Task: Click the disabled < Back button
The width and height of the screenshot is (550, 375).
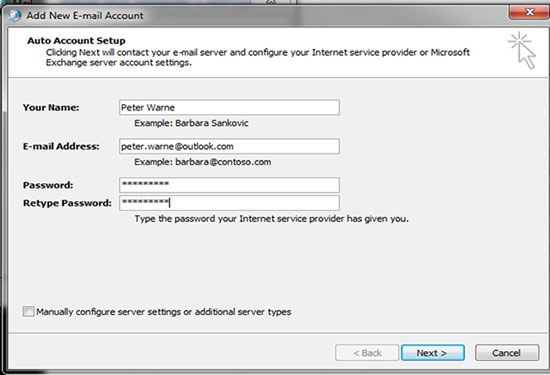Action: [367, 353]
